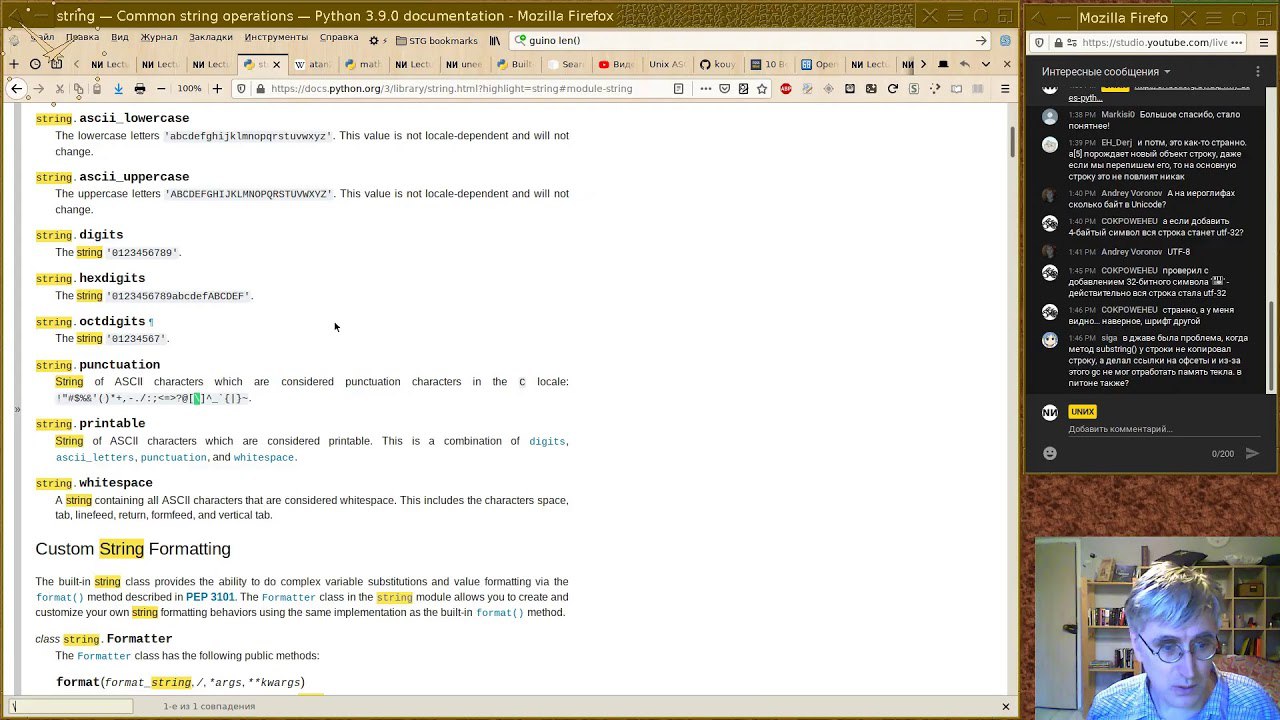This screenshot has height=720, width=1280.
Task: Open chat options three-dots in YouTube window
Action: point(1259,72)
